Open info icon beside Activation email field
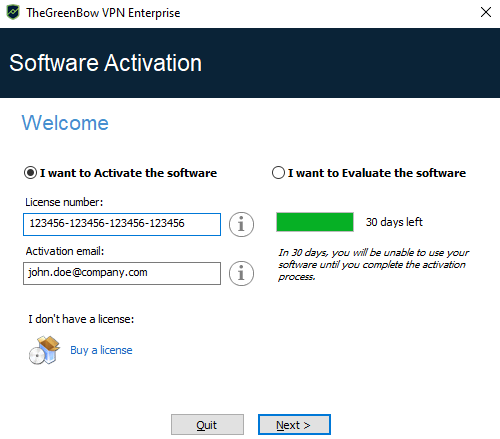This screenshot has height=439, width=500. [241, 273]
